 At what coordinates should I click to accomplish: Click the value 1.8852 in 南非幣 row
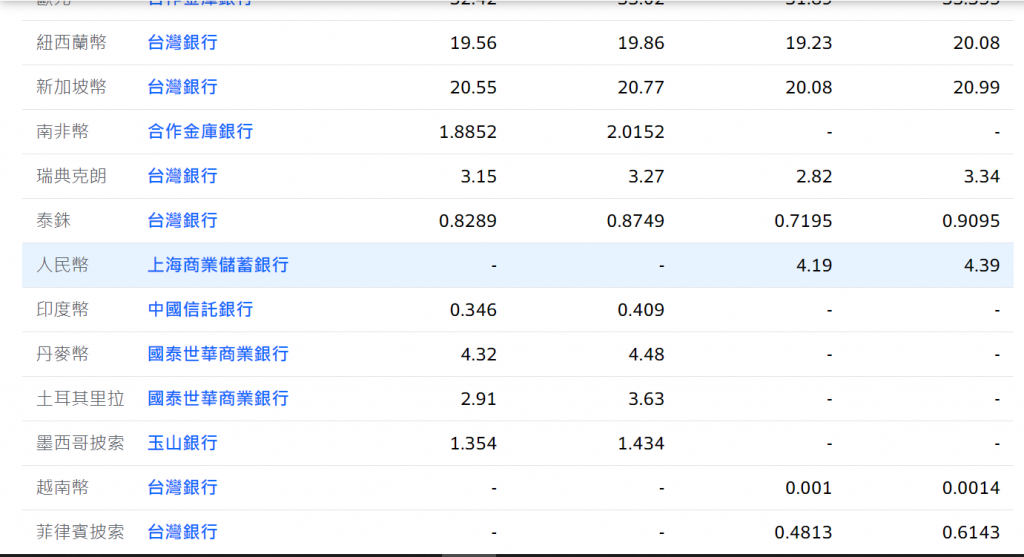[x=468, y=132]
